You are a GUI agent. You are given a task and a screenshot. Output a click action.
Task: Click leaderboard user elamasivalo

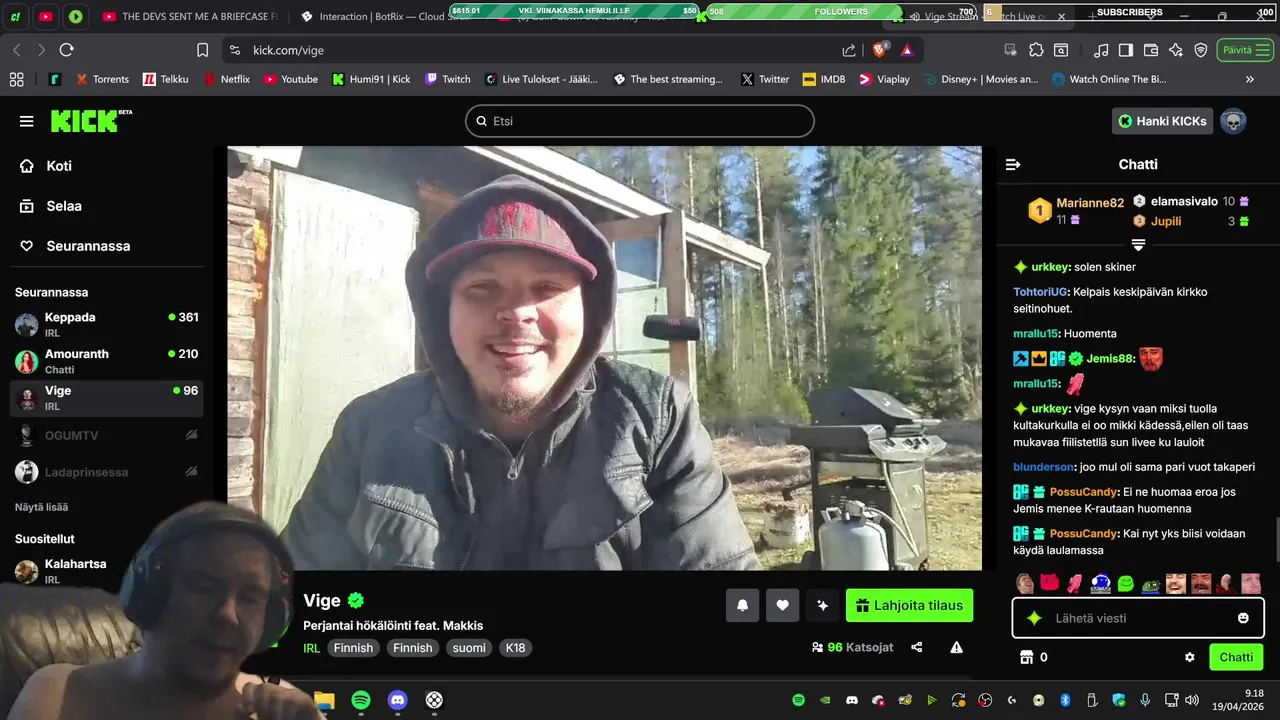1184,201
